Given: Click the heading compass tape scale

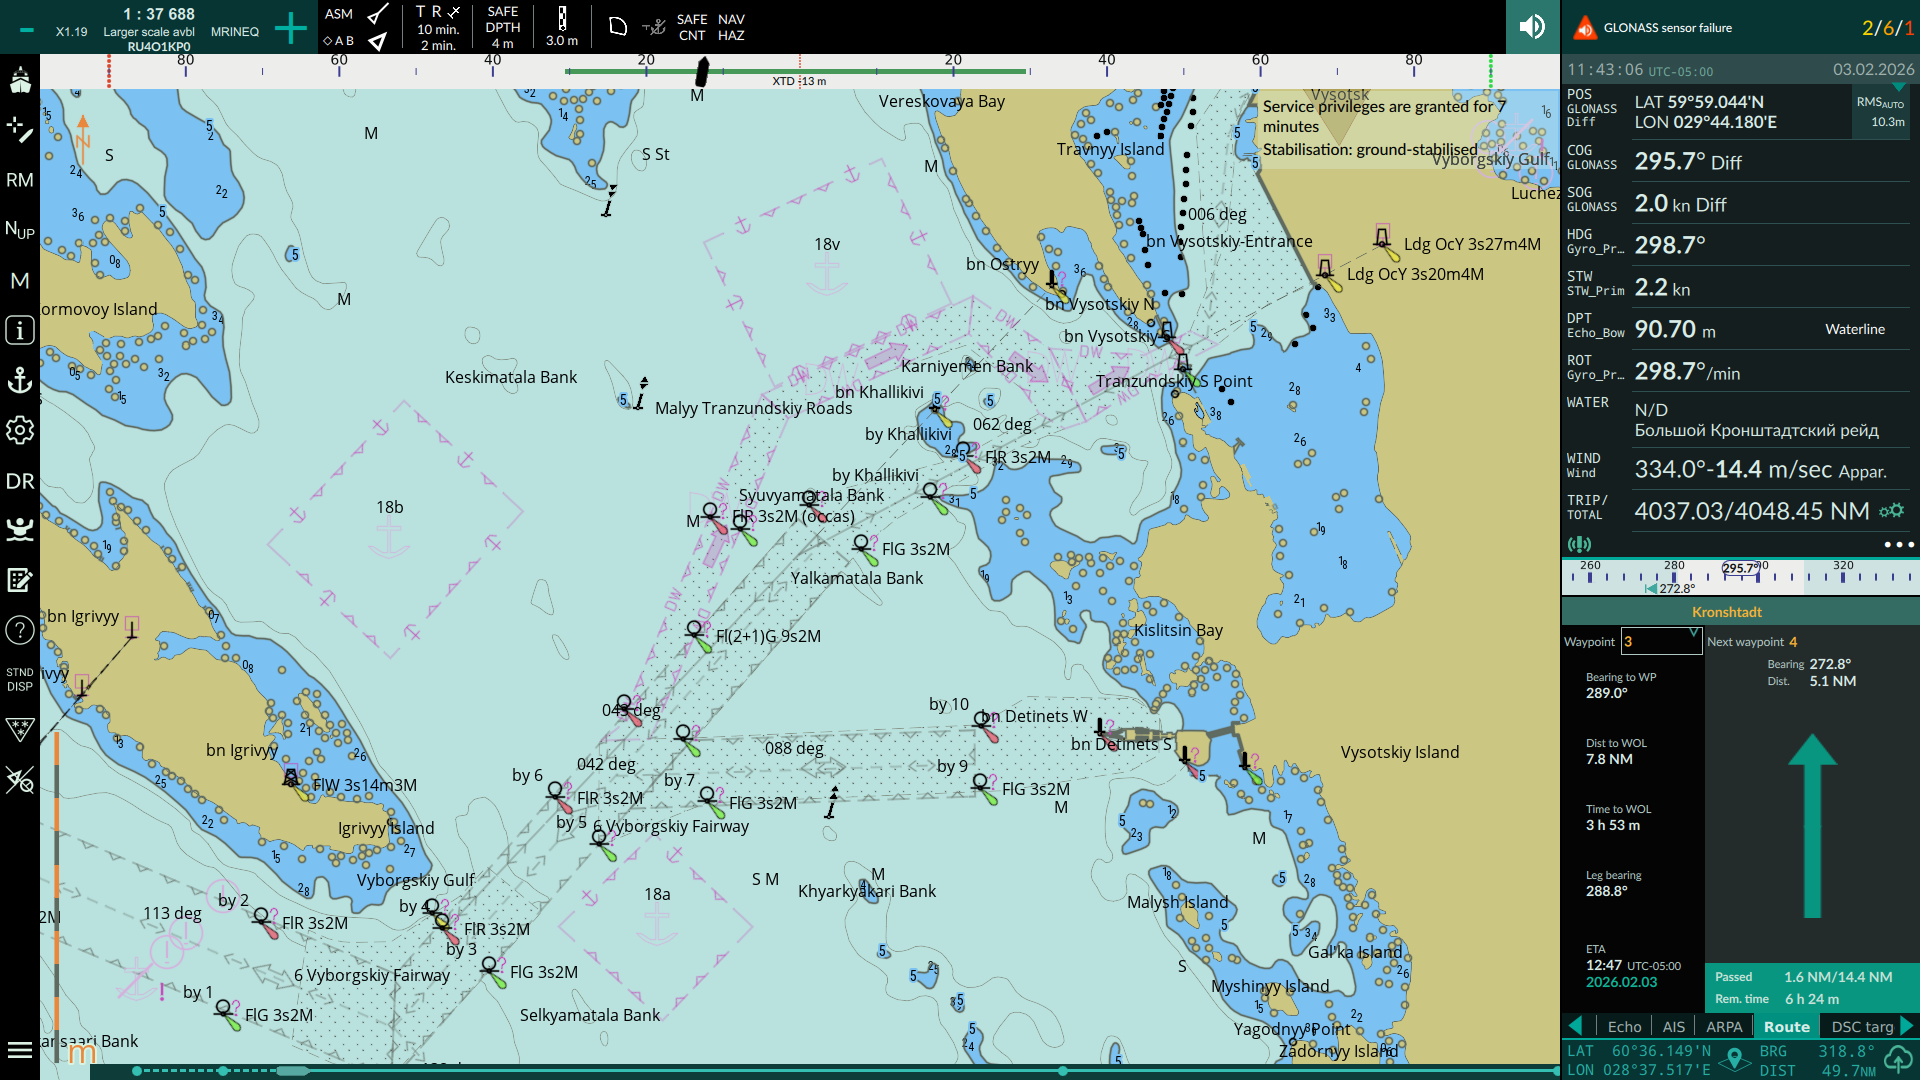Looking at the screenshot, I should point(1740,577).
